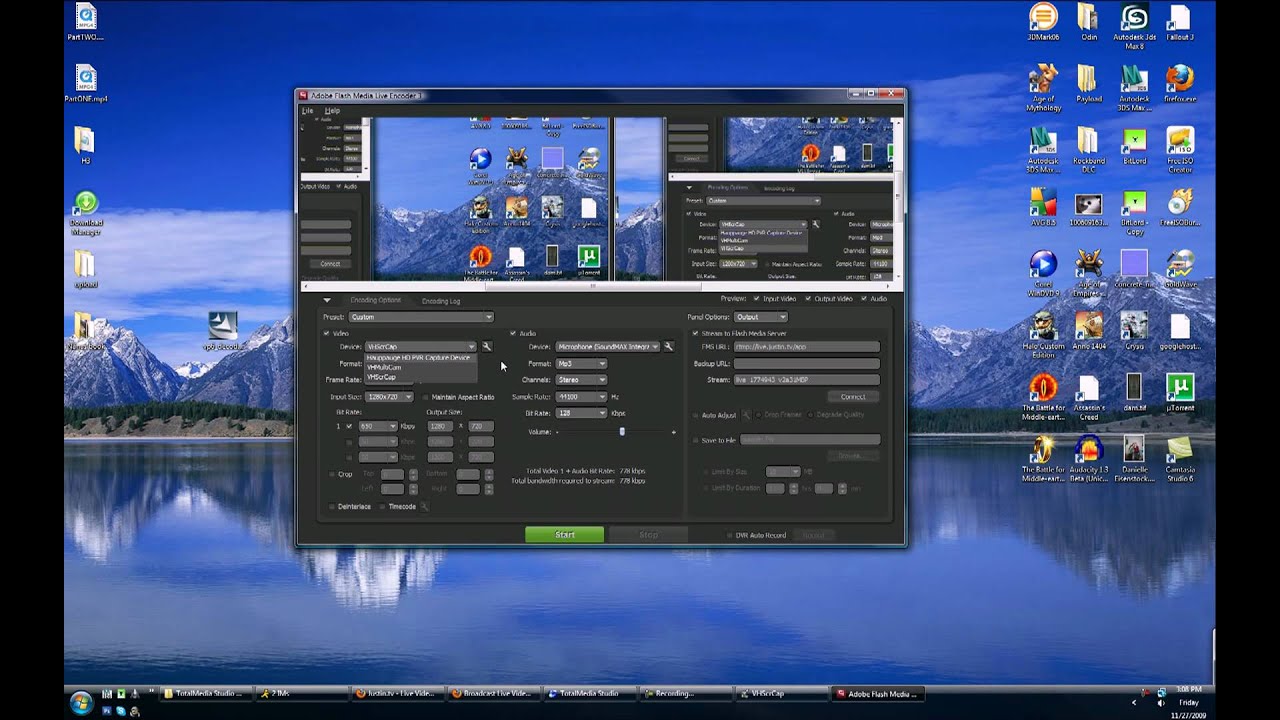The width and height of the screenshot is (1280, 720).
Task: Open the audio Bit Rate dropdown
Action: tap(581, 413)
